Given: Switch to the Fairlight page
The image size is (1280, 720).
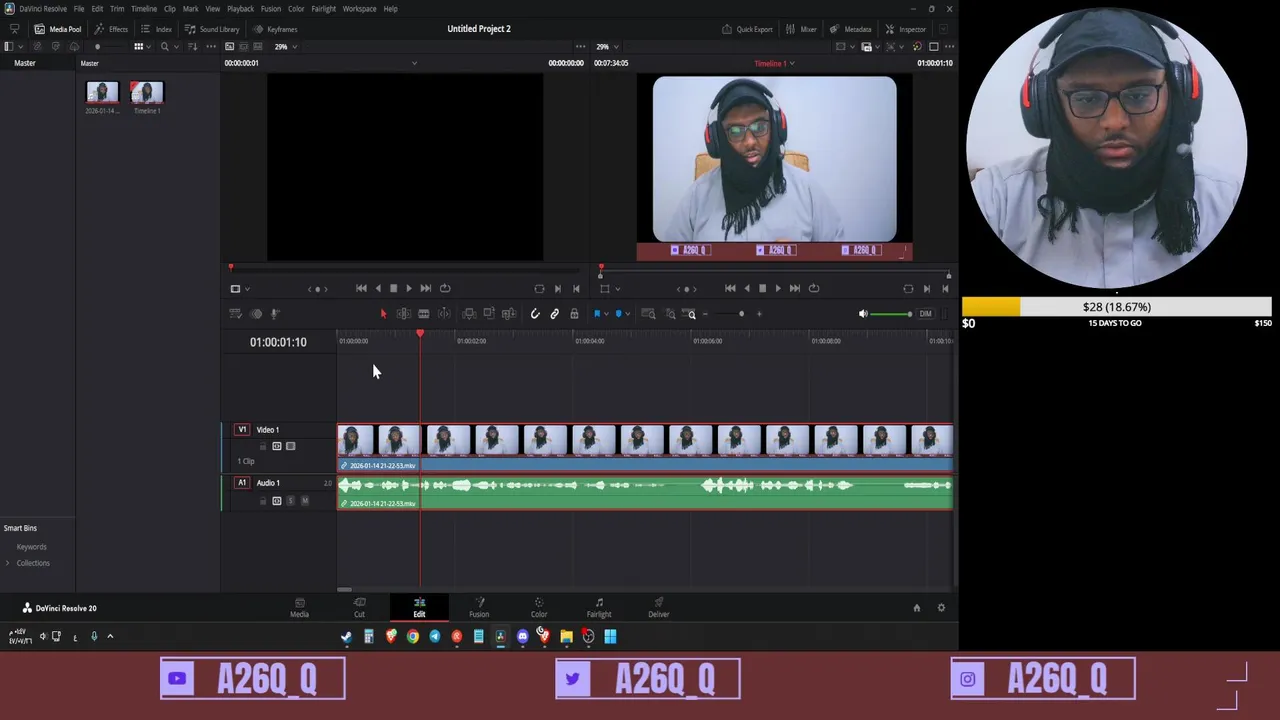Looking at the screenshot, I should pos(599,607).
